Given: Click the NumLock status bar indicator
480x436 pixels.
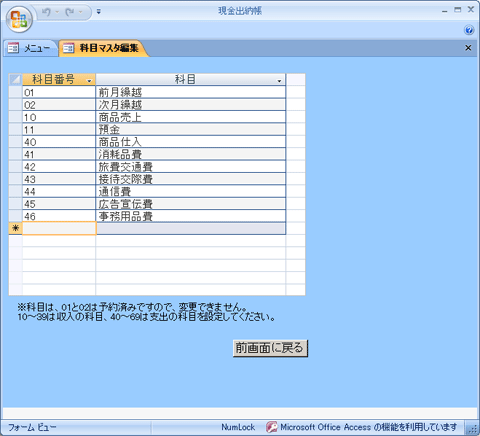Looking at the screenshot, I should coord(238,427).
